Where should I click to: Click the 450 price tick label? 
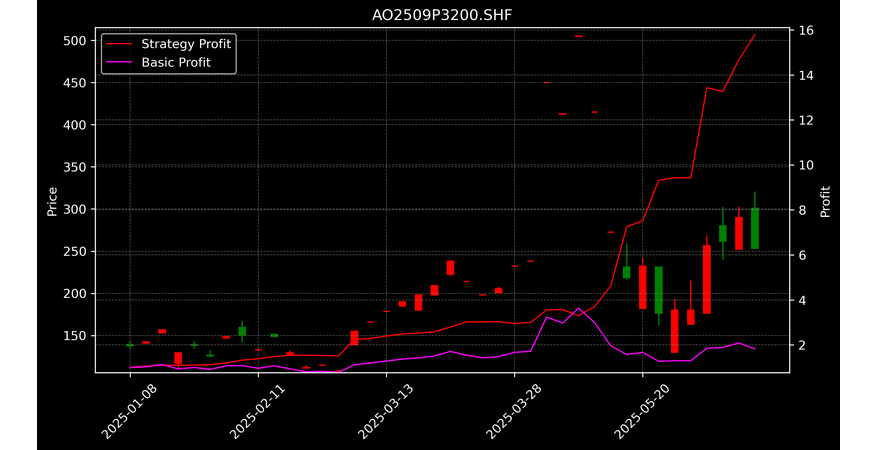[74, 83]
